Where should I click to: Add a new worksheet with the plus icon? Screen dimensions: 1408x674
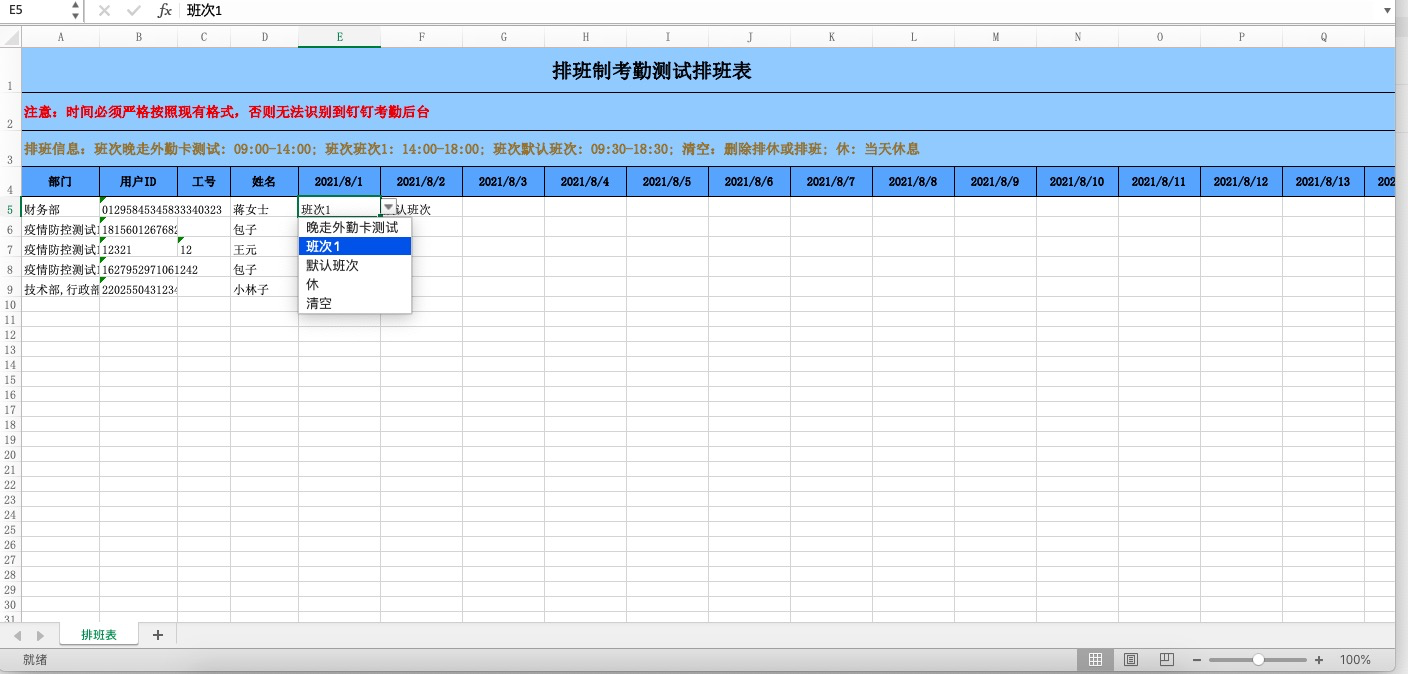[x=157, y=634]
